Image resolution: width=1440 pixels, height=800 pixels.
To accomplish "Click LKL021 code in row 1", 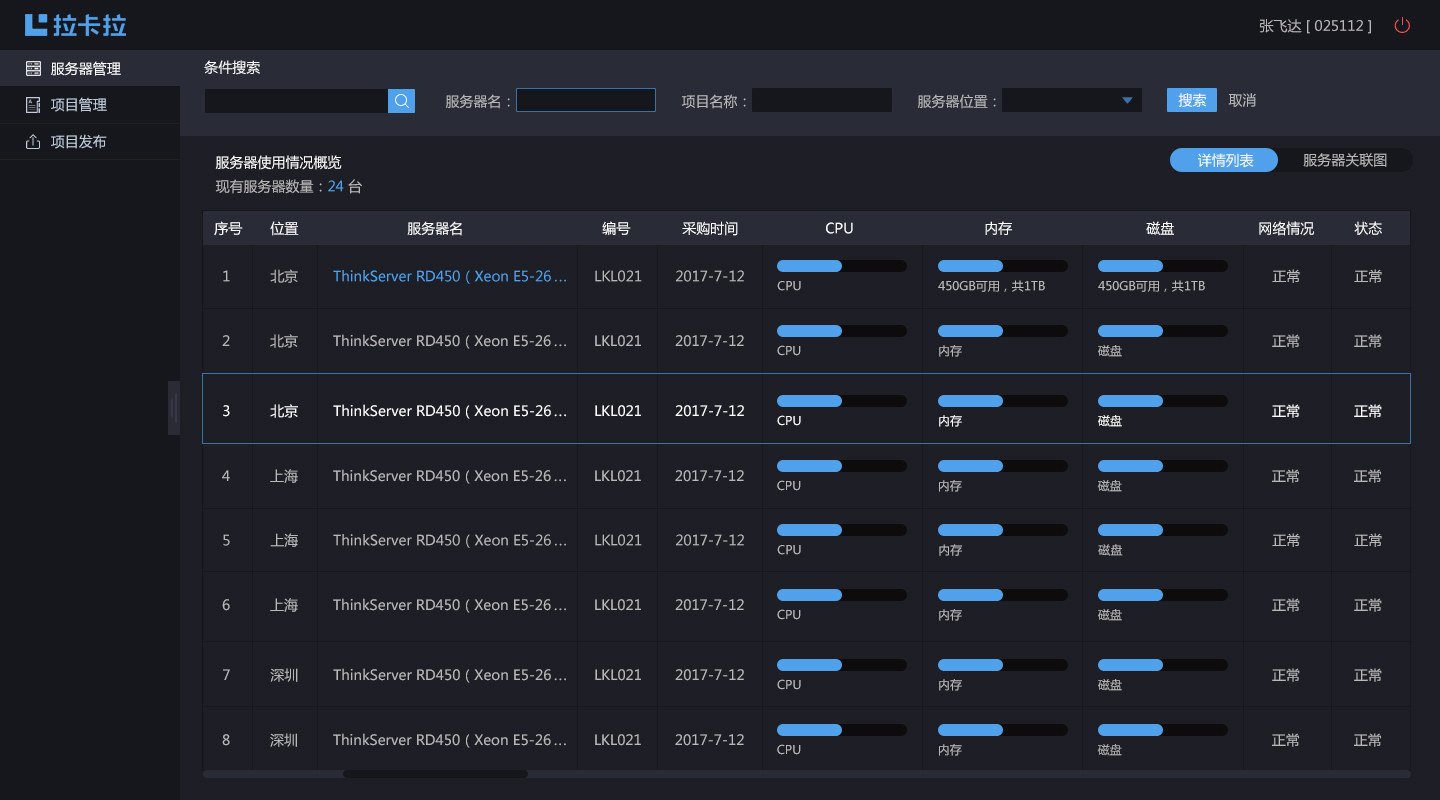I will [618, 276].
